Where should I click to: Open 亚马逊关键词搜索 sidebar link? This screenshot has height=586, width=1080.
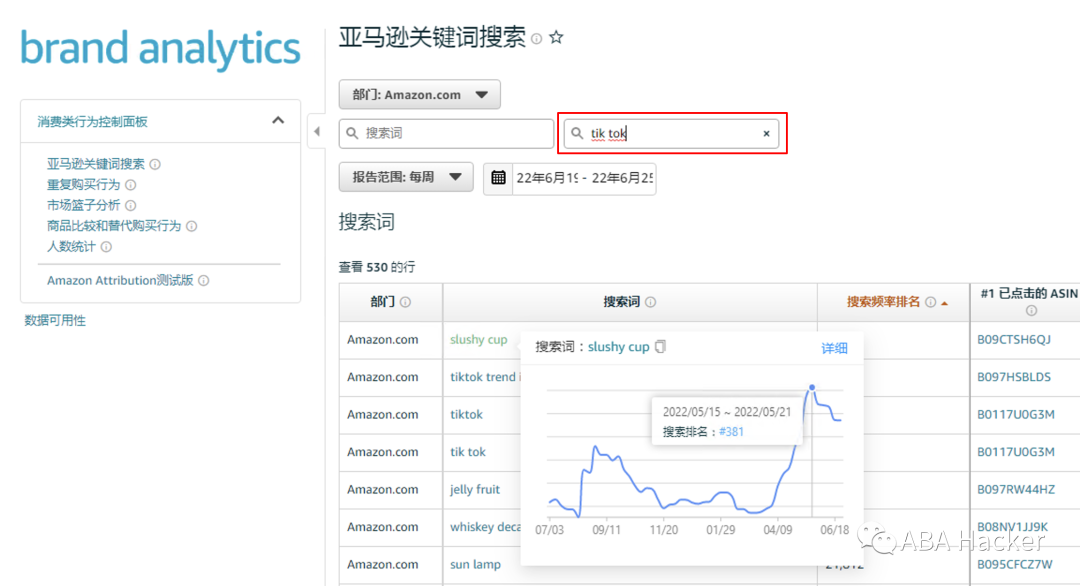click(x=96, y=164)
